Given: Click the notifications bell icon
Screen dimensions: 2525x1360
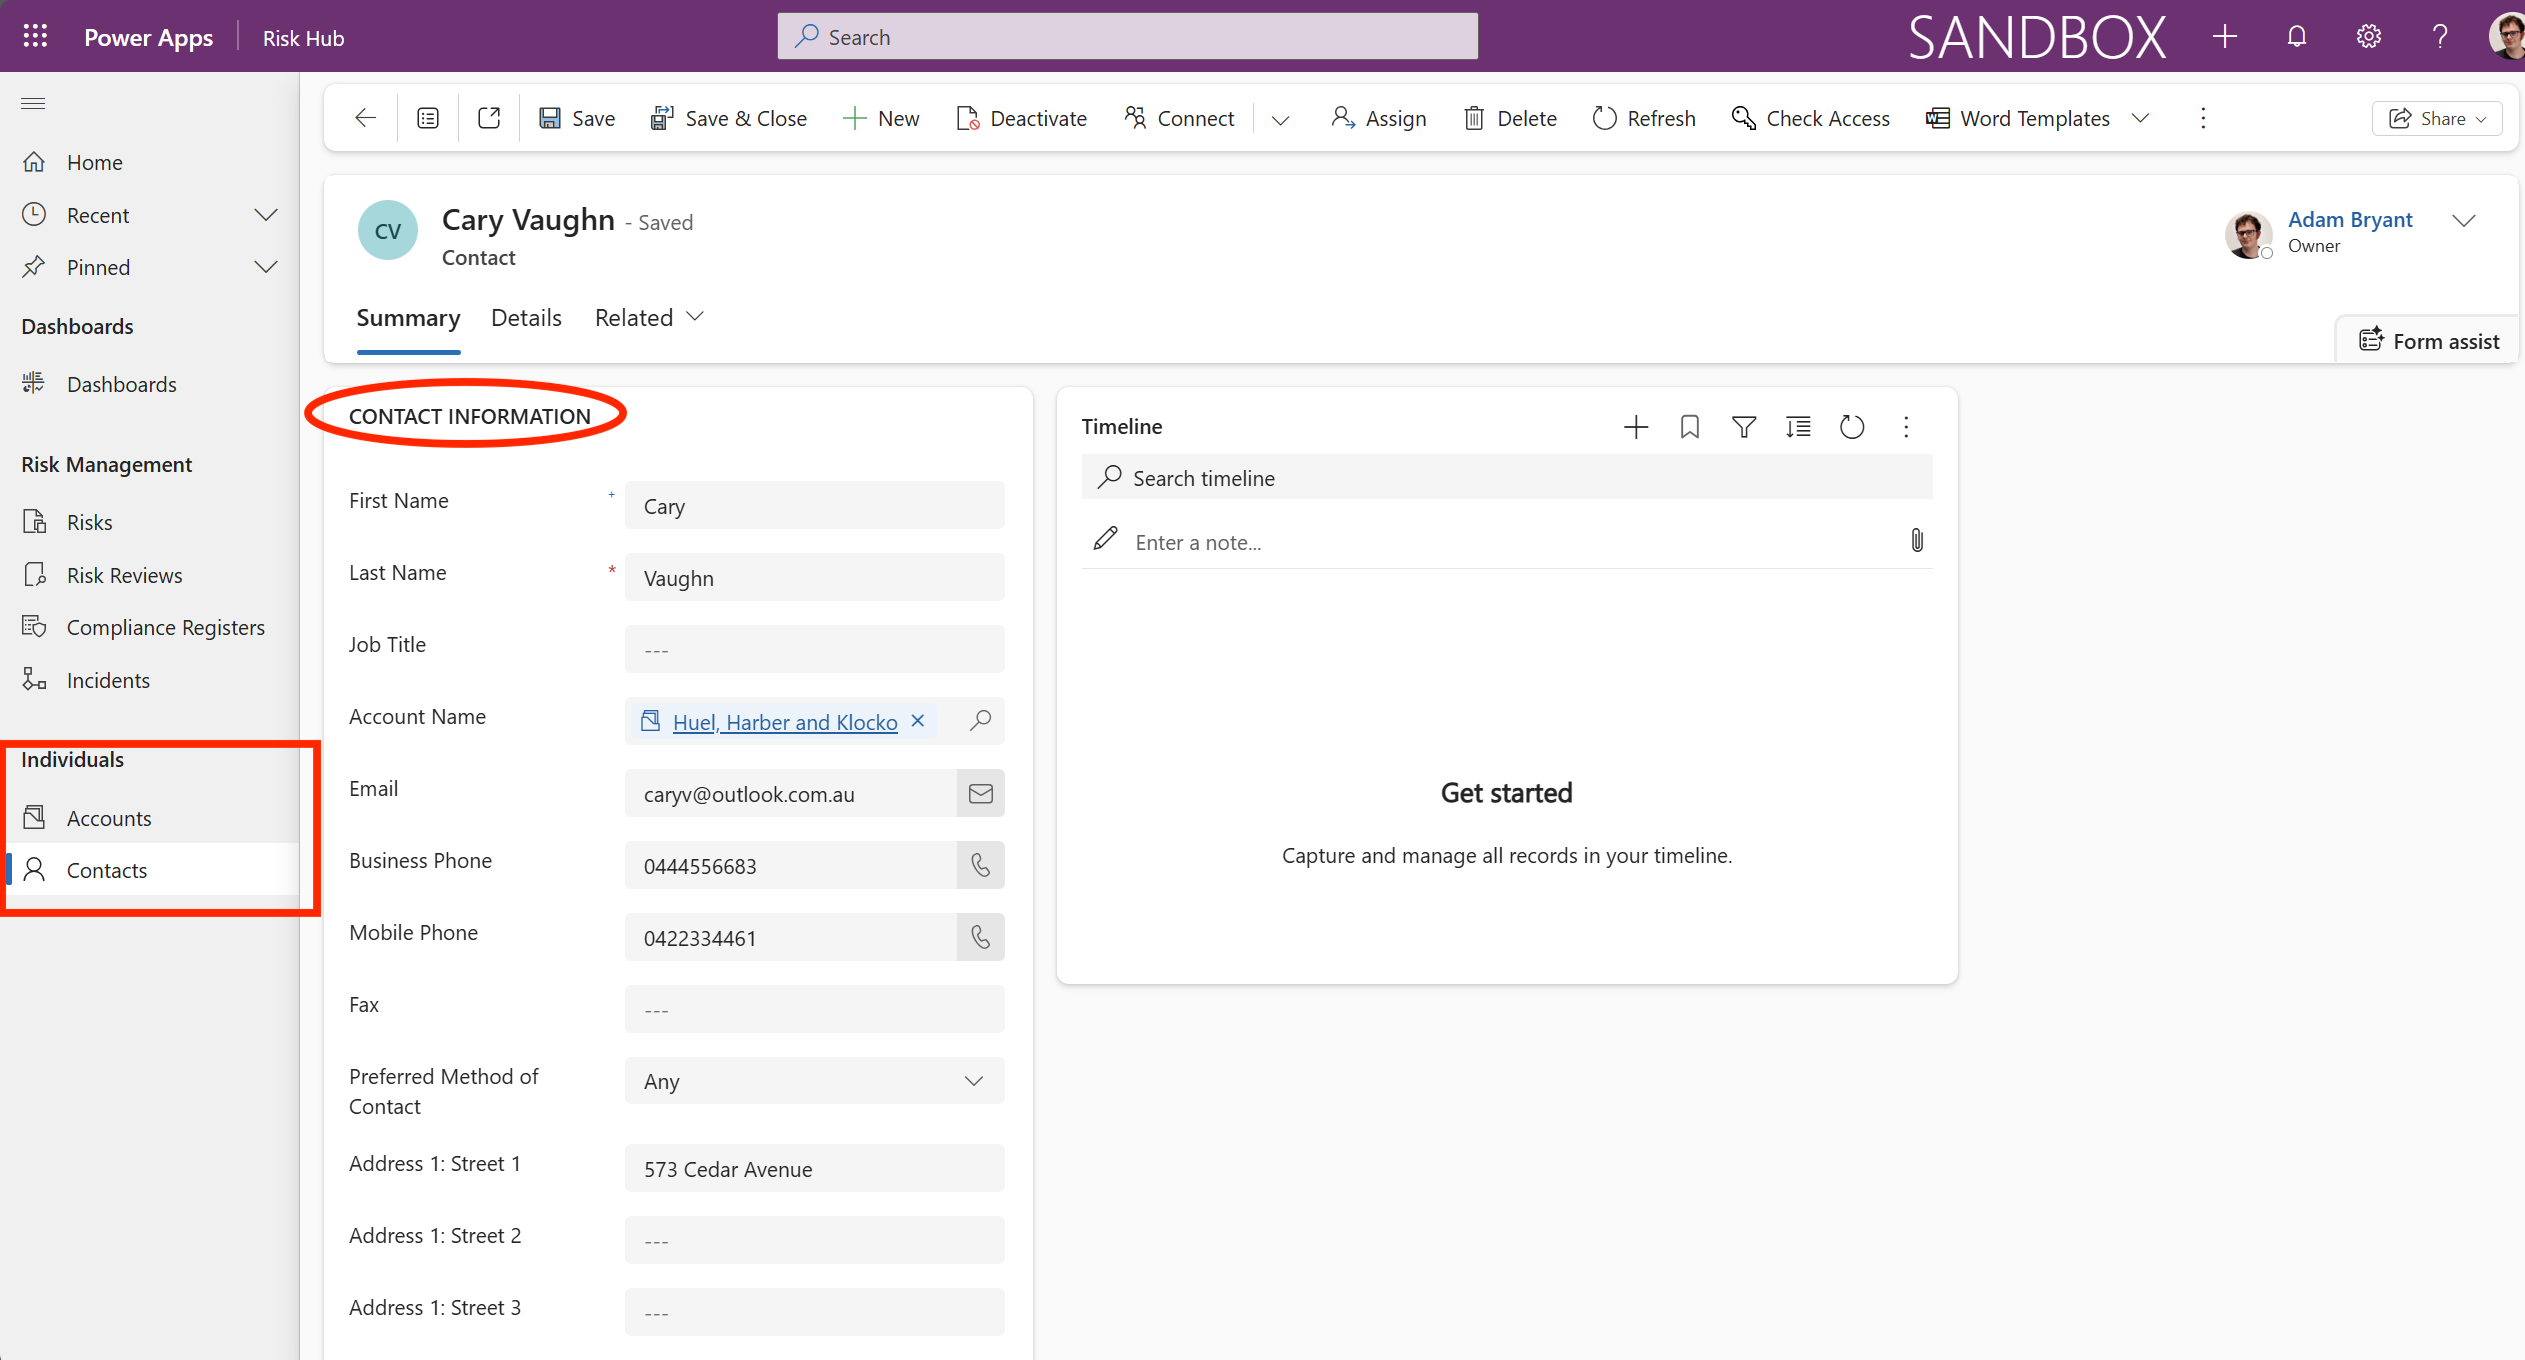Looking at the screenshot, I should pyautogui.click(x=2297, y=37).
